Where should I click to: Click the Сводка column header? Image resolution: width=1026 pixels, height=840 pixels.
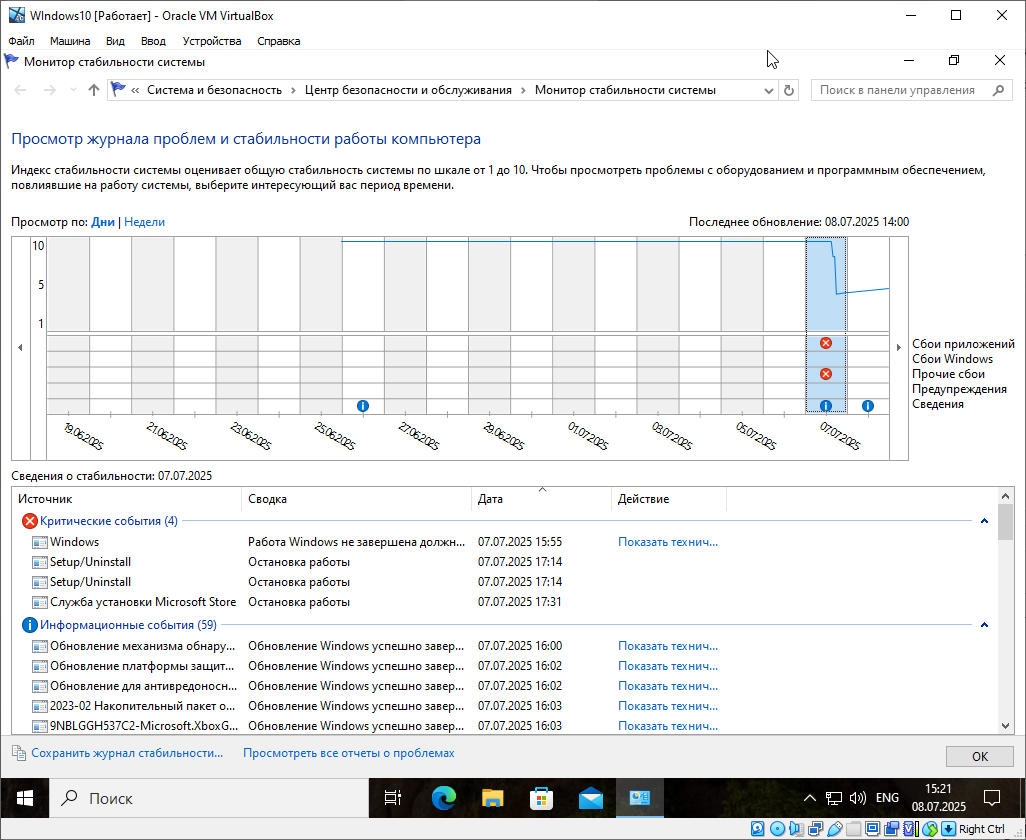pos(357,499)
